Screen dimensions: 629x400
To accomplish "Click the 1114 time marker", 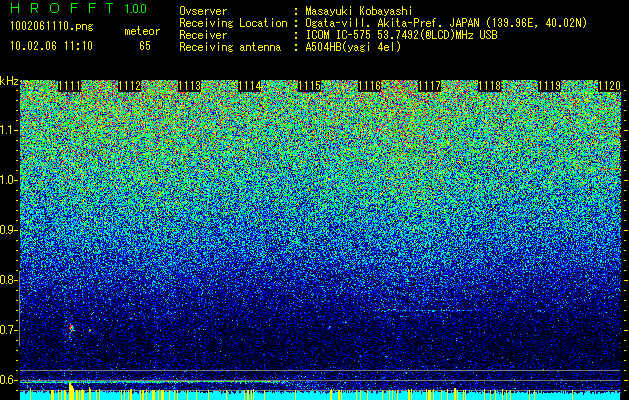I will coord(250,86).
